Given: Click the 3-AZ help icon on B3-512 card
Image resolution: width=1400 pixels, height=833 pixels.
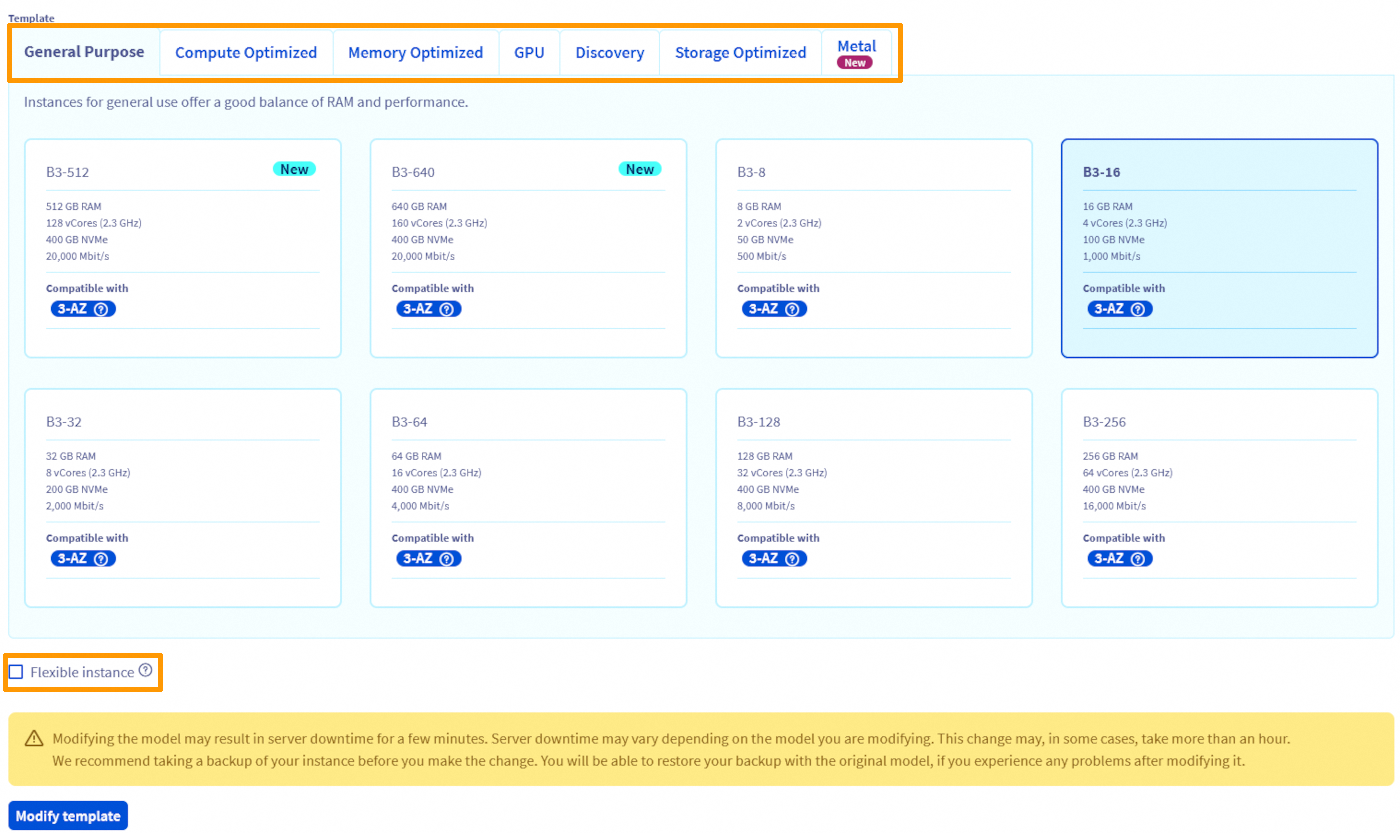Looking at the screenshot, I should [101, 309].
